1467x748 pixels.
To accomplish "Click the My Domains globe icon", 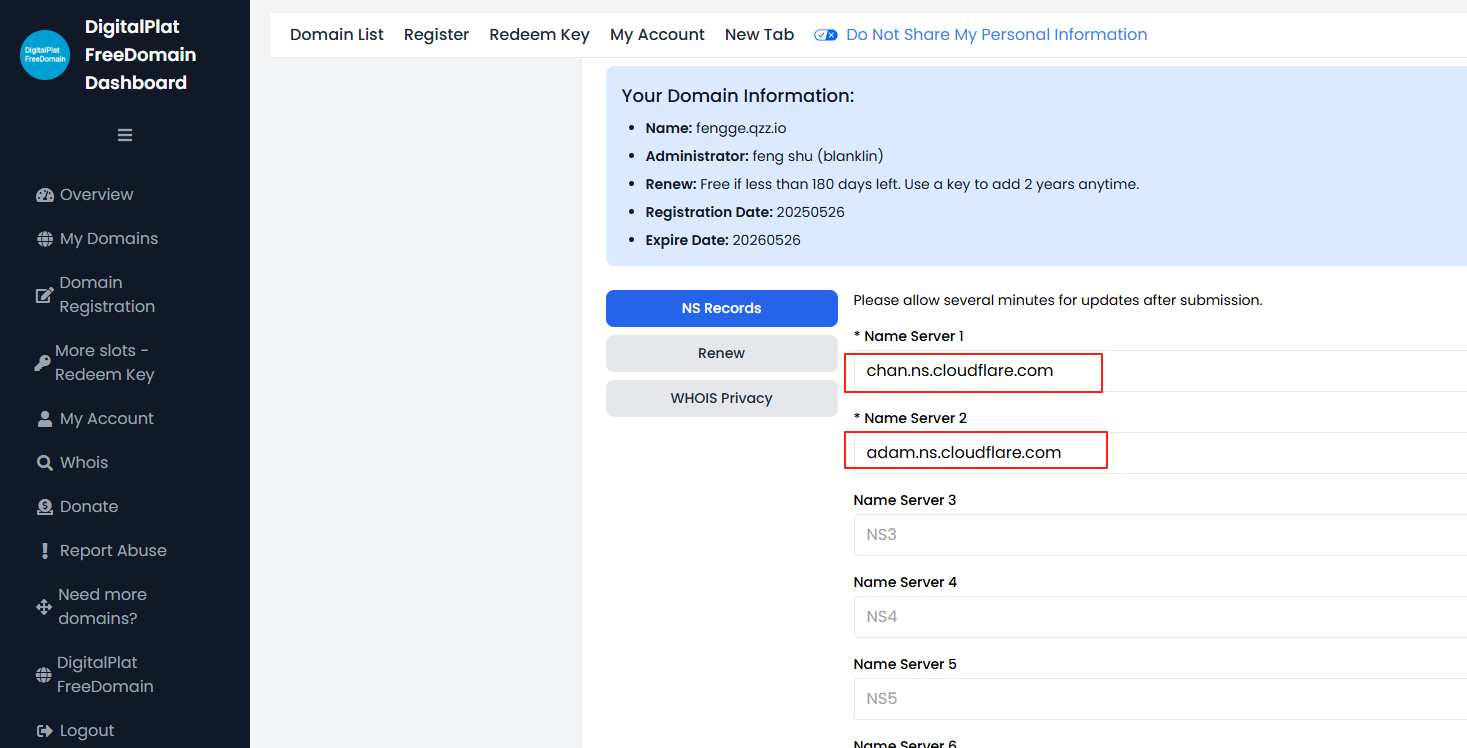I will pyautogui.click(x=45, y=239).
